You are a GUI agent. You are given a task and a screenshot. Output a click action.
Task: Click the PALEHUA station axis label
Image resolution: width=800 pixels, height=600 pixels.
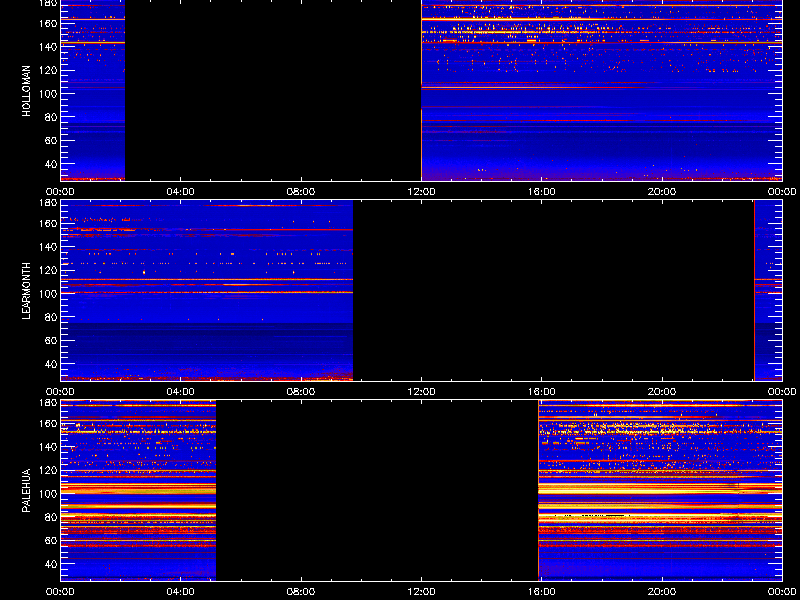(27, 490)
